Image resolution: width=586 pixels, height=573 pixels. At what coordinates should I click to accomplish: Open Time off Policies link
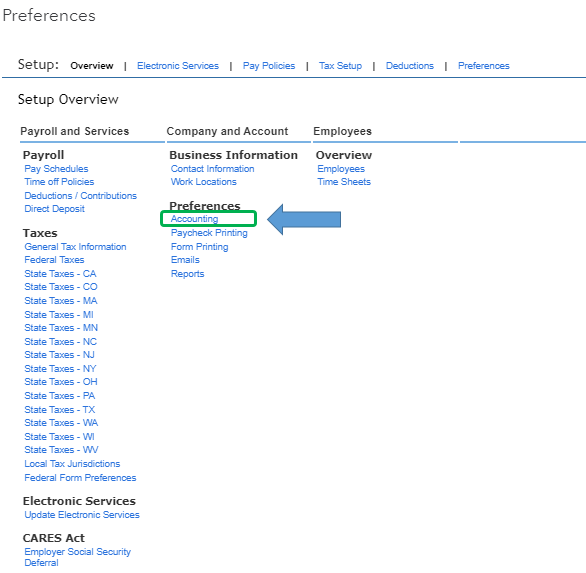click(x=59, y=182)
